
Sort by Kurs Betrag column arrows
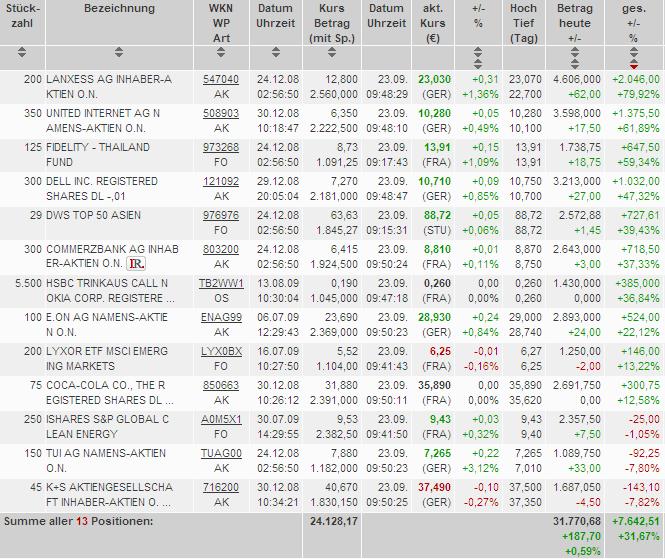click(332, 53)
